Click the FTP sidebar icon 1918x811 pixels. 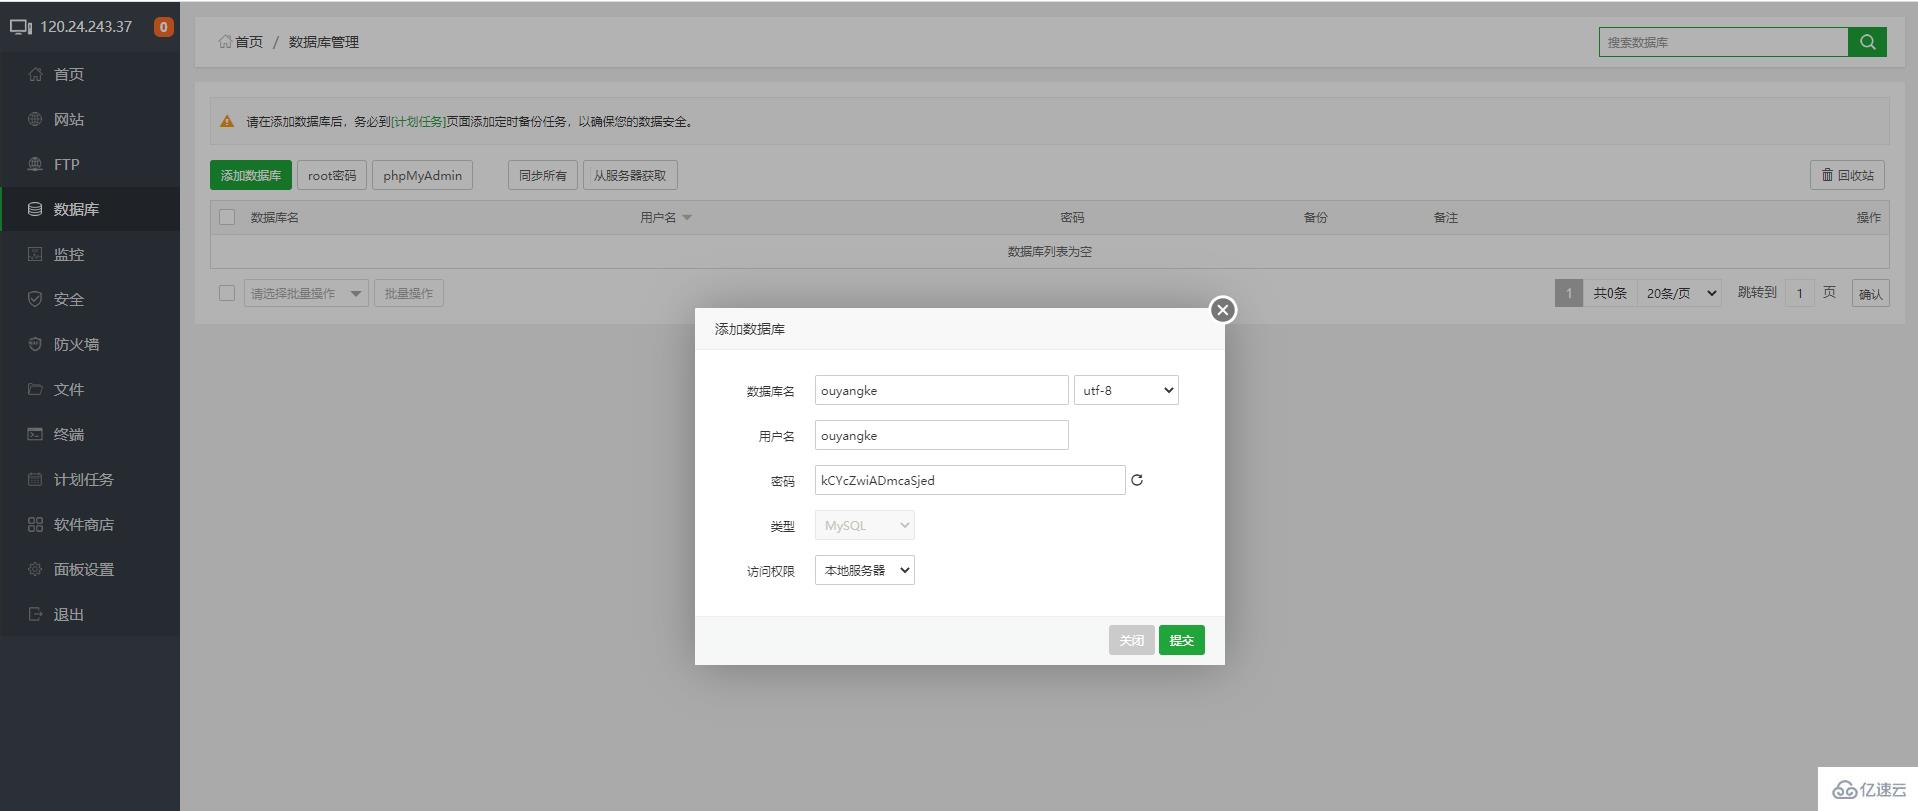tap(35, 164)
